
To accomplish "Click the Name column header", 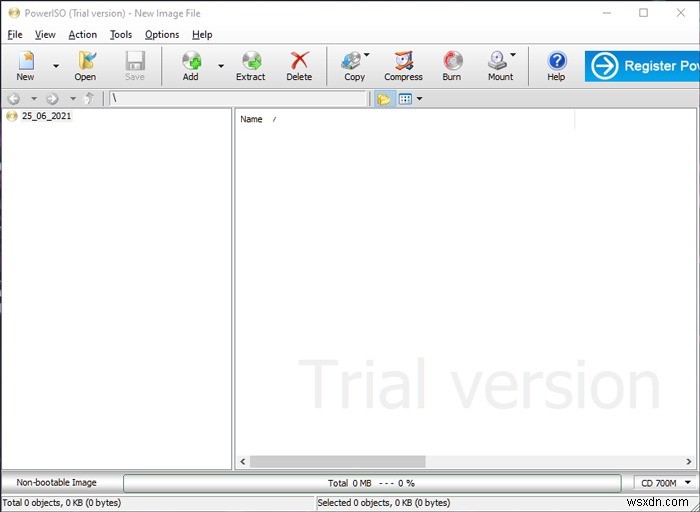I will click(x=251, y=119).
